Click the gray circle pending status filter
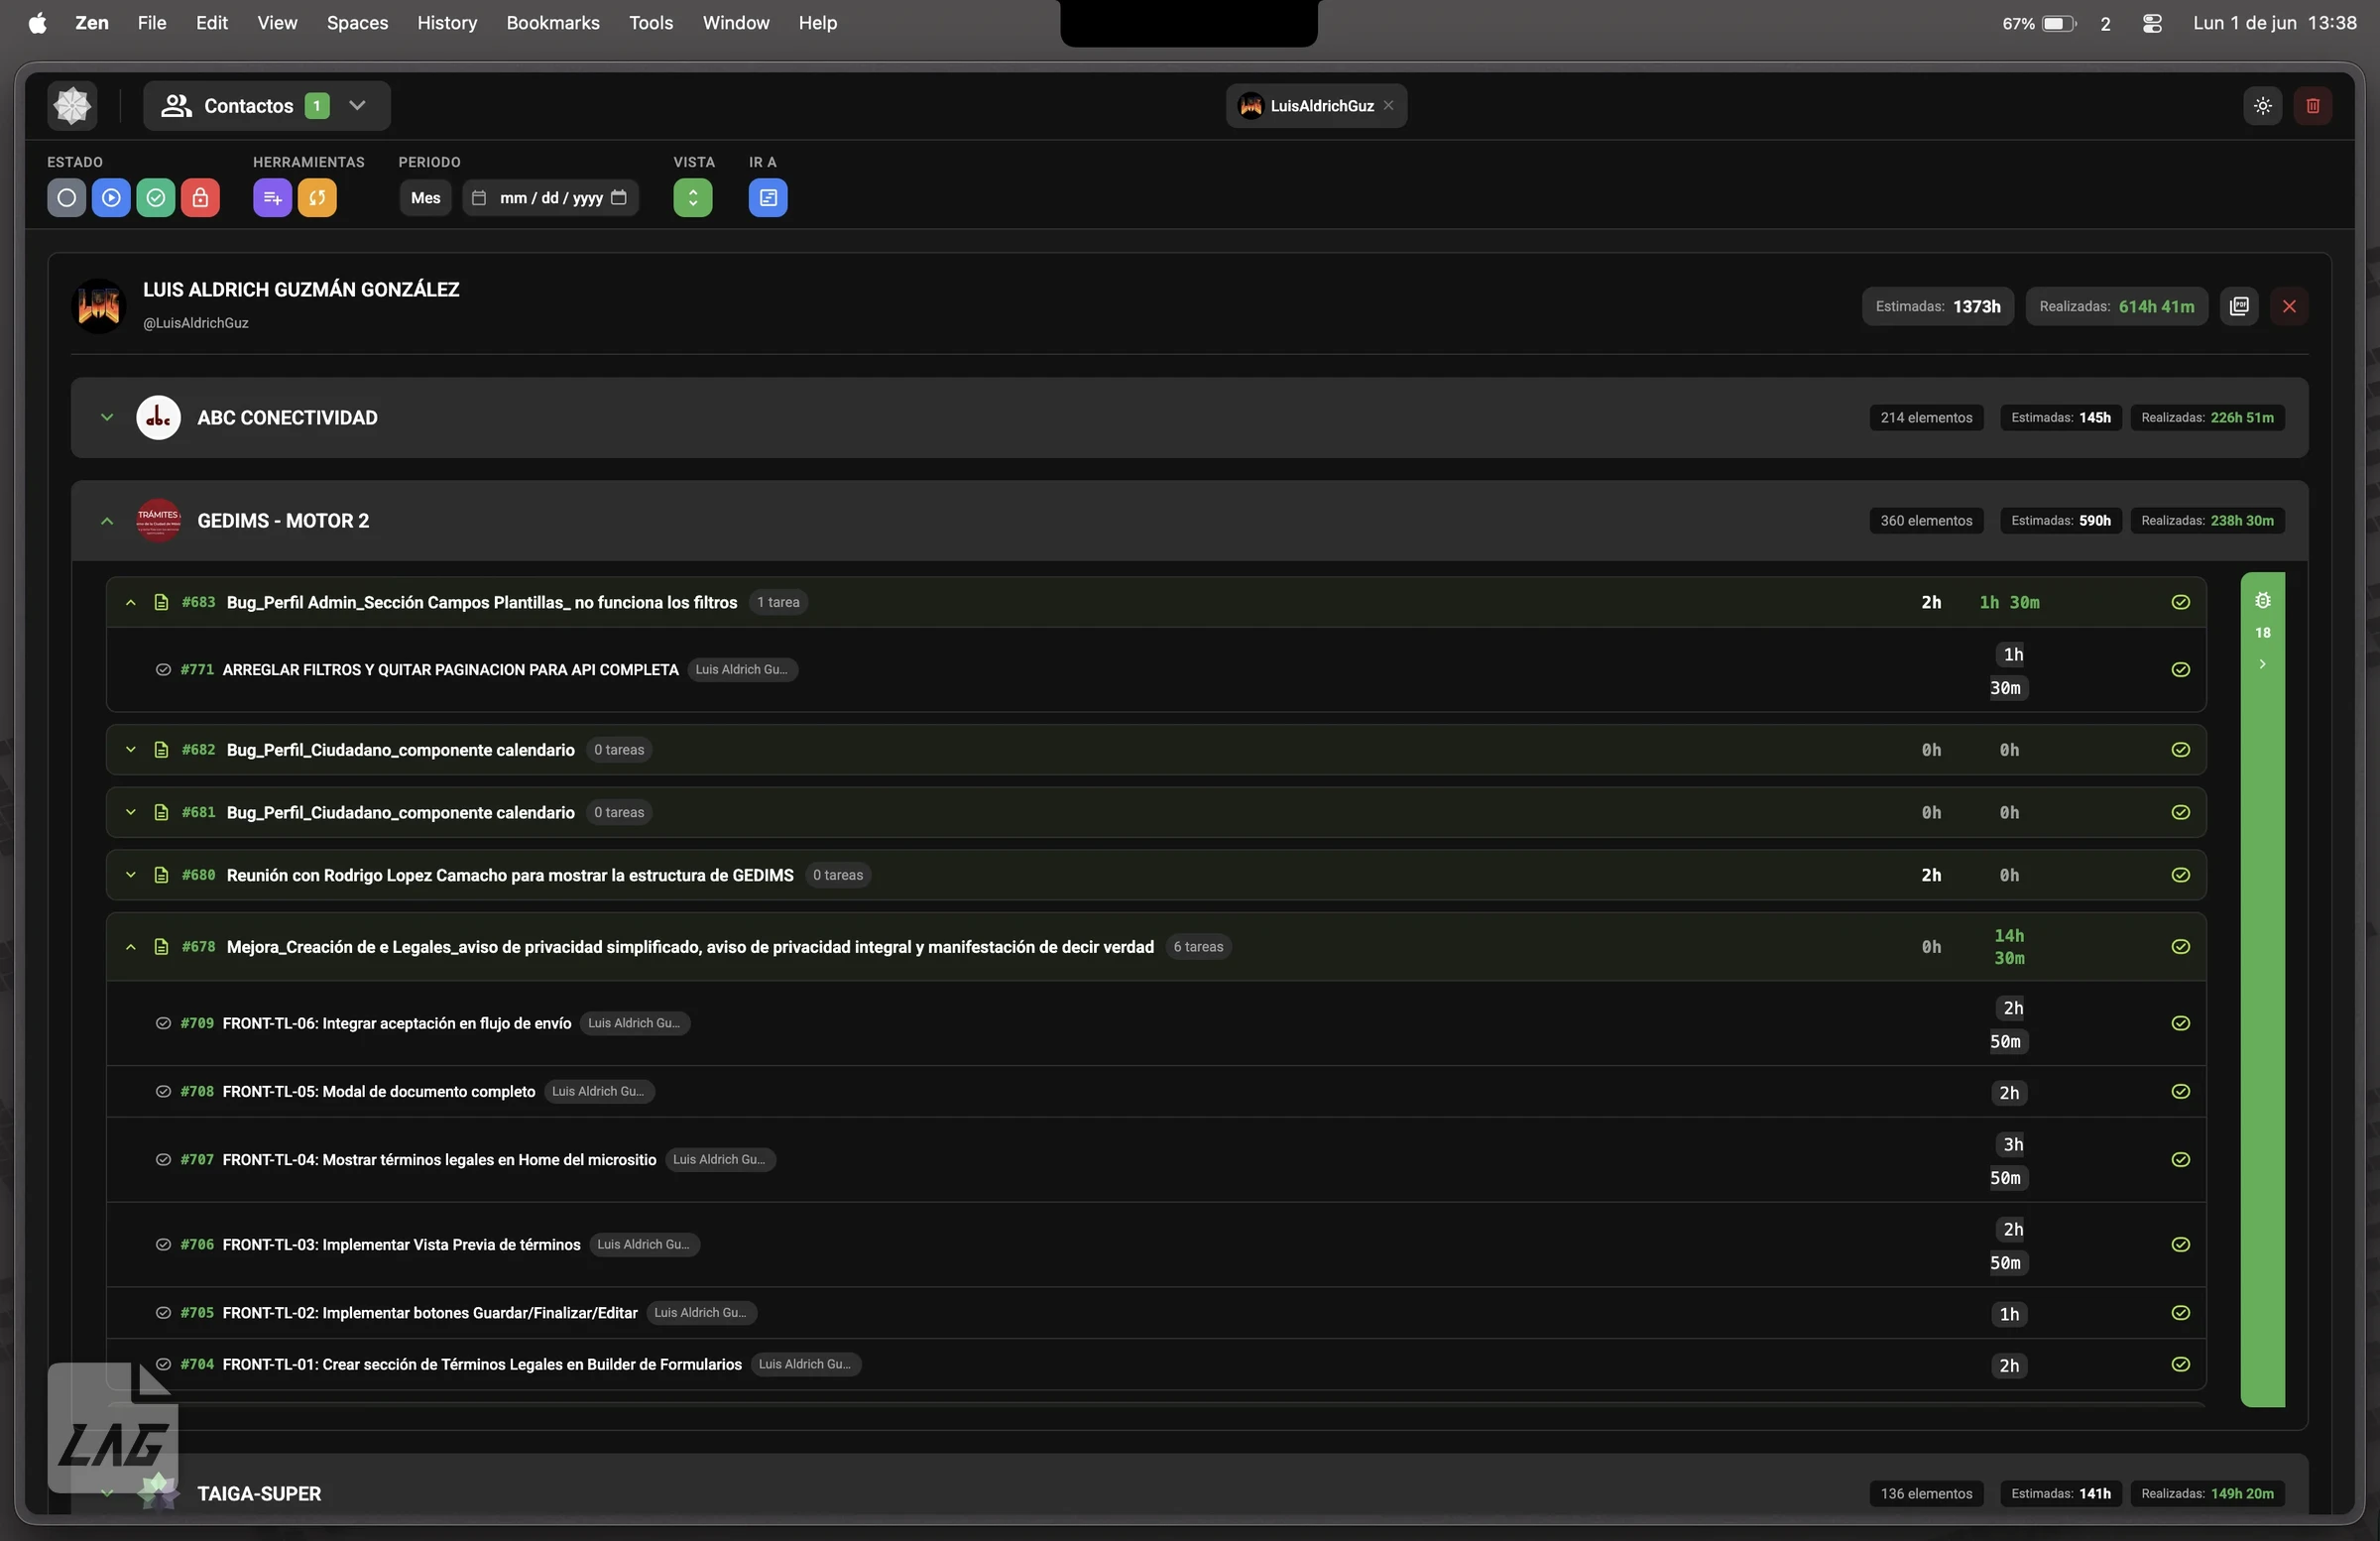 coord(66,197)
